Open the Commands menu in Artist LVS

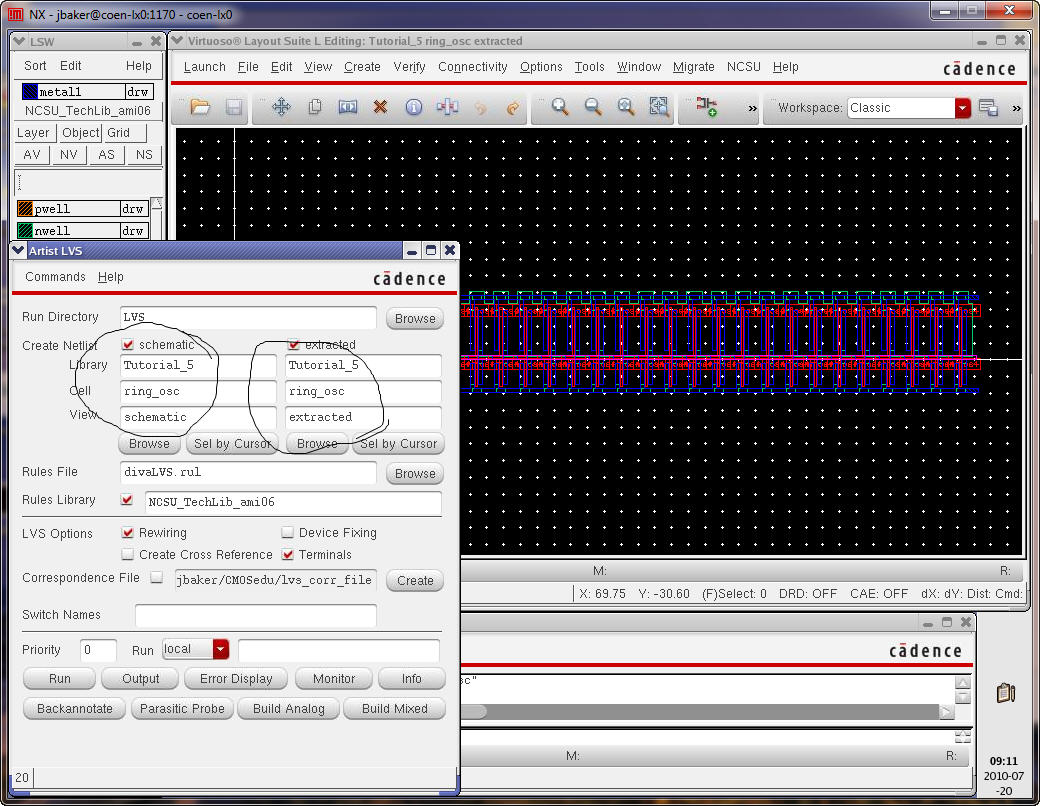[x=55, y=277]
